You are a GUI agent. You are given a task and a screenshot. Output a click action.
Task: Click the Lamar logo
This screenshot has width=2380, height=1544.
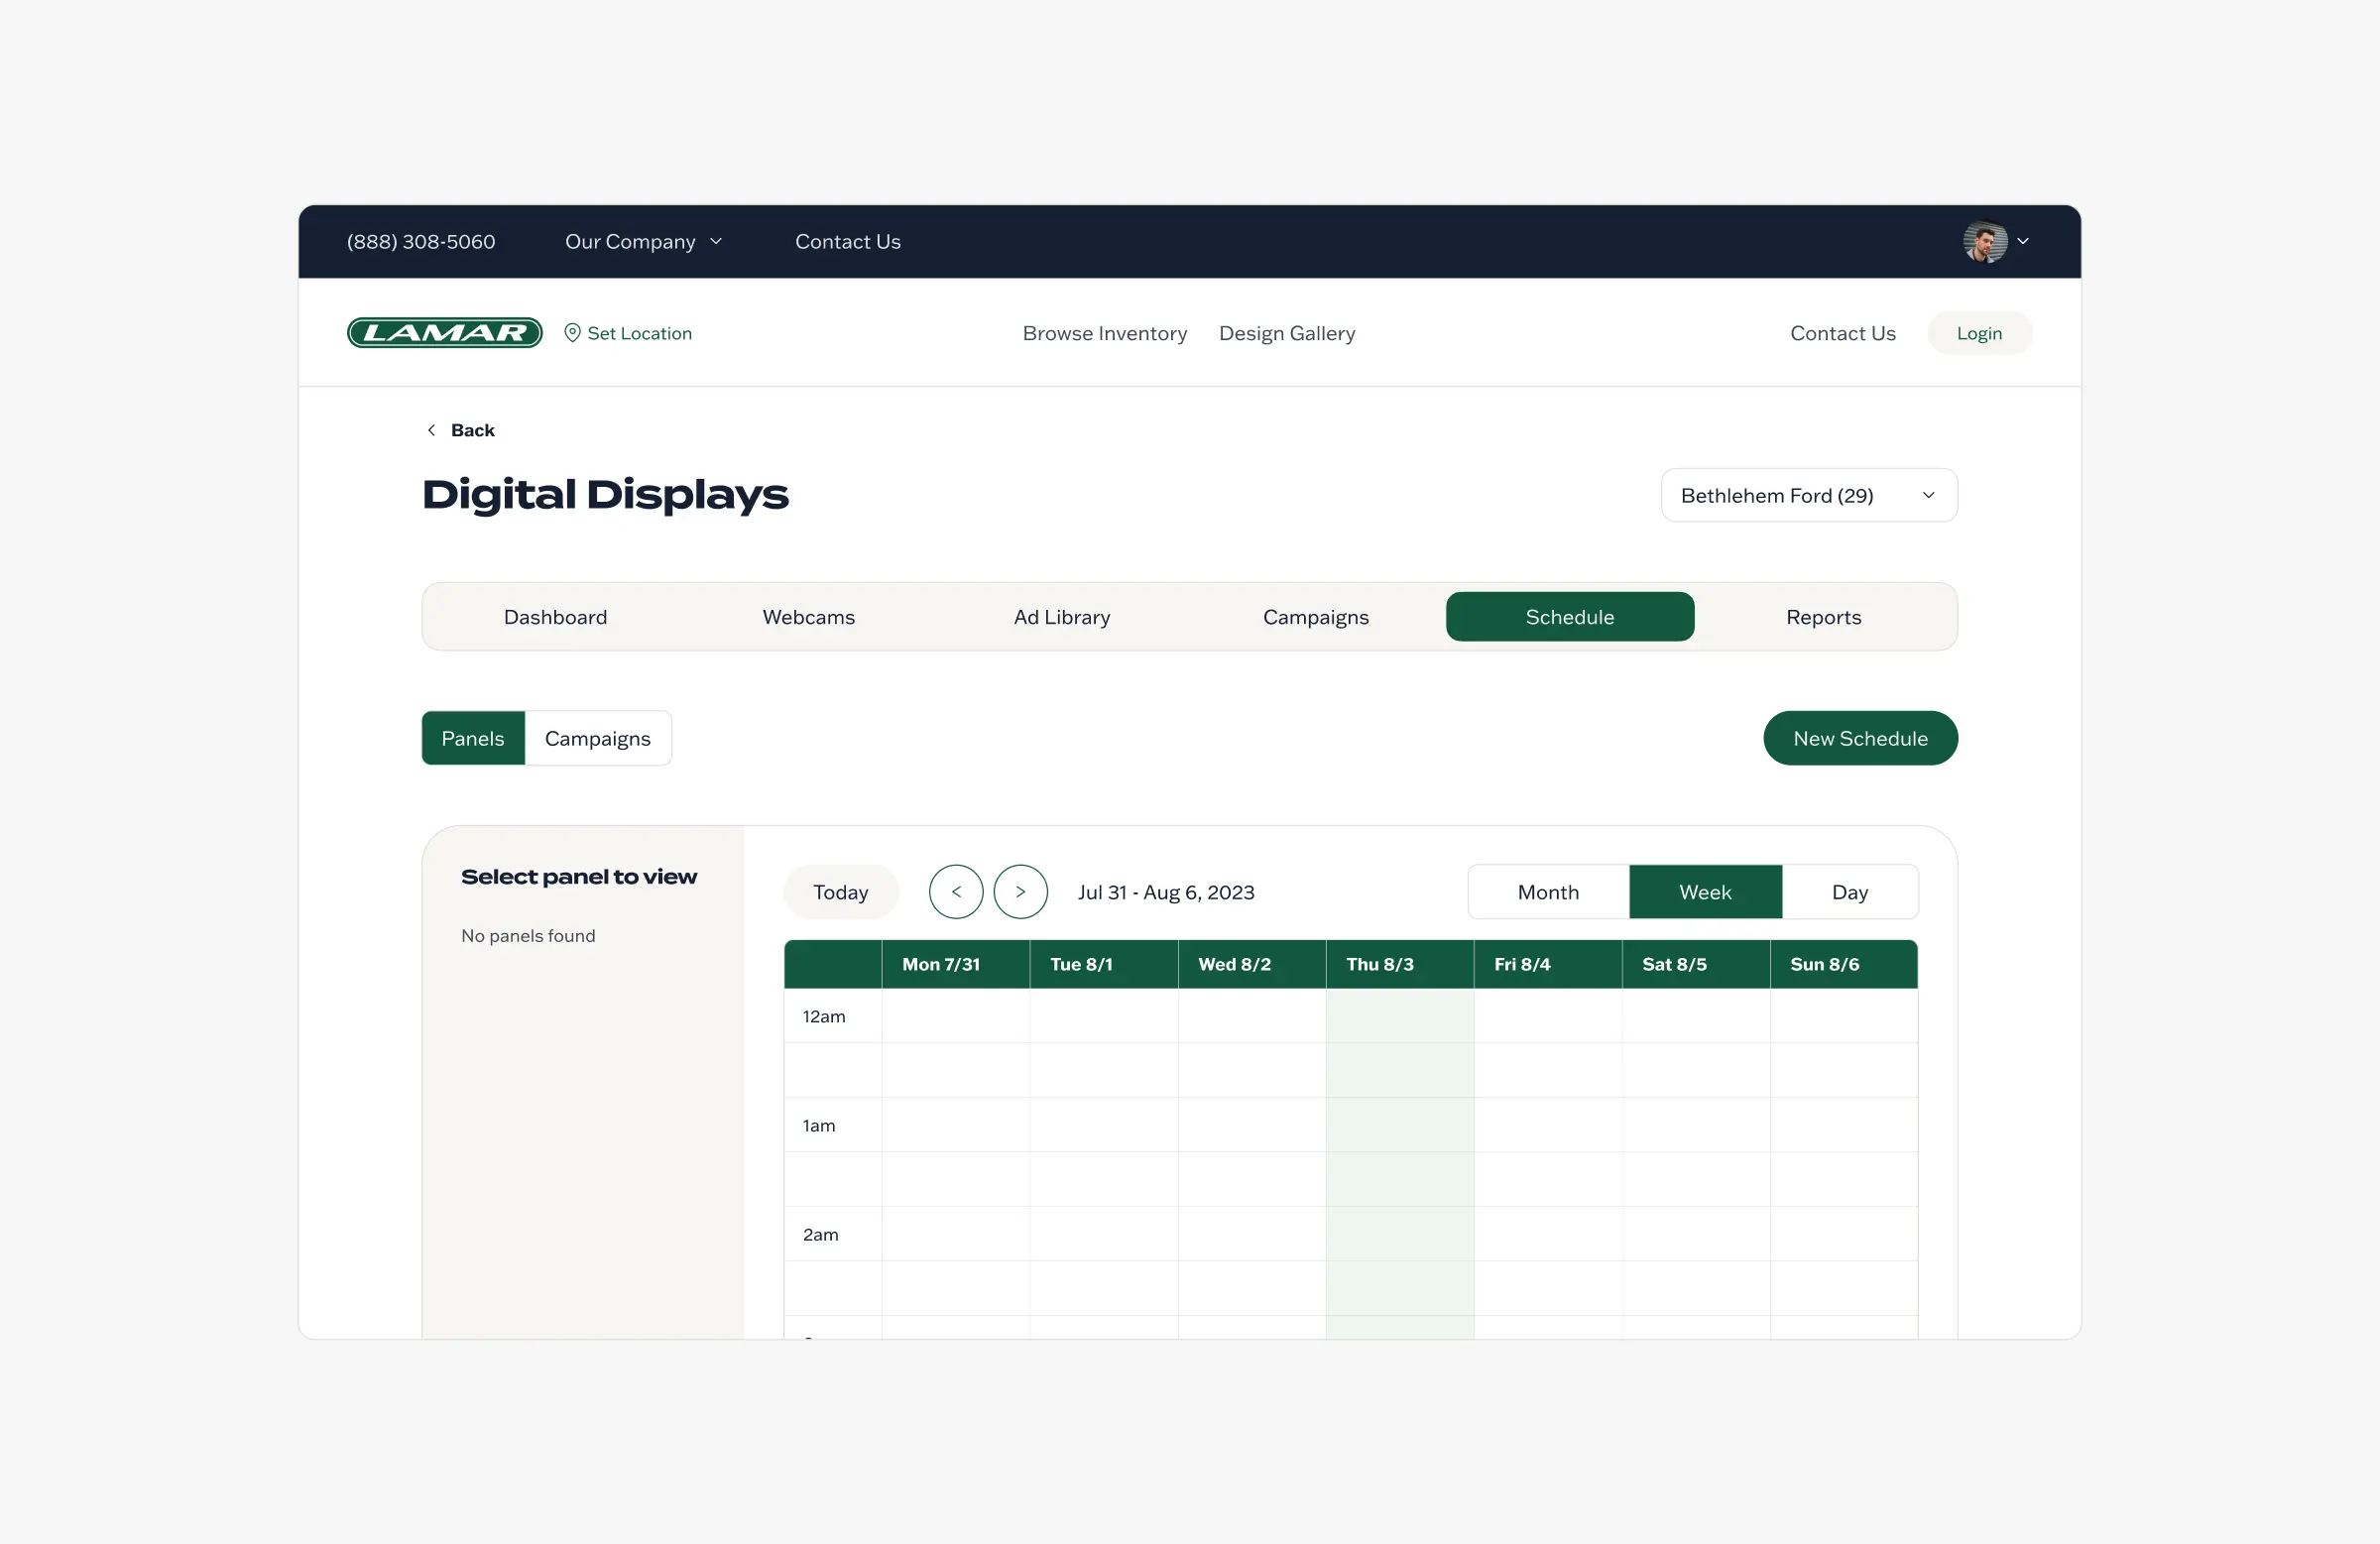coord(444,333)
